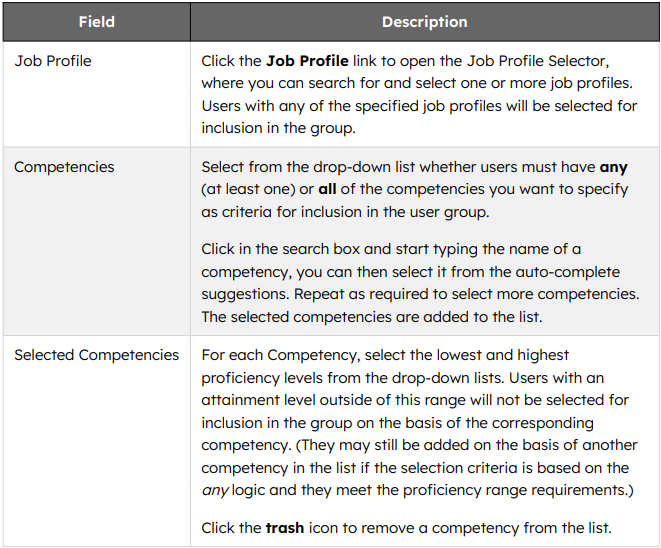The width and height of the screenshot is (661, 548).
Task: Click paragraph starting 'Click in the search box'
Action: click(x=420, y=283)
